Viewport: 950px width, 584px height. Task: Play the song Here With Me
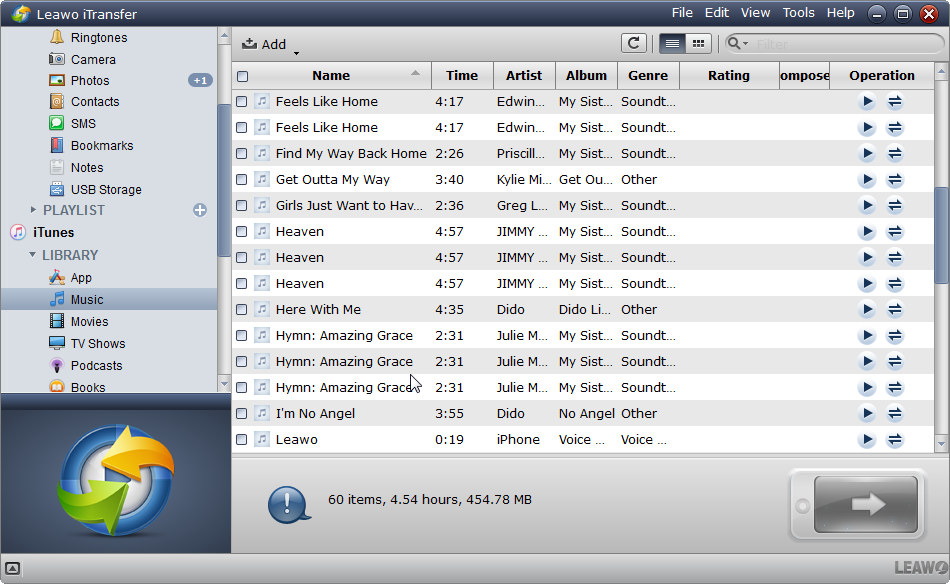tap(867, 310)
